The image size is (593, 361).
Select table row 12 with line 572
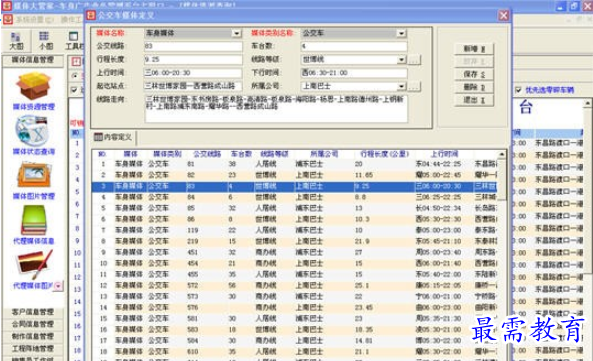[x=295, y=285]
